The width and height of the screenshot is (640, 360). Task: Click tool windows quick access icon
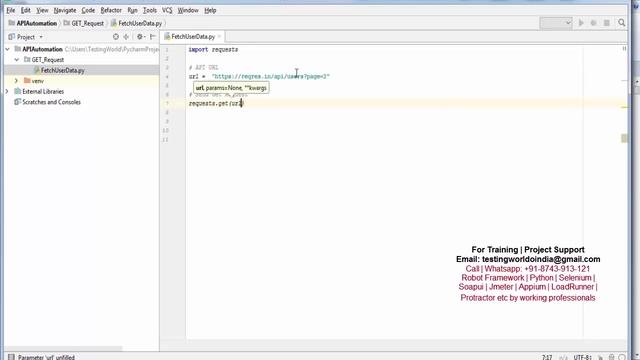pos(11,357)
